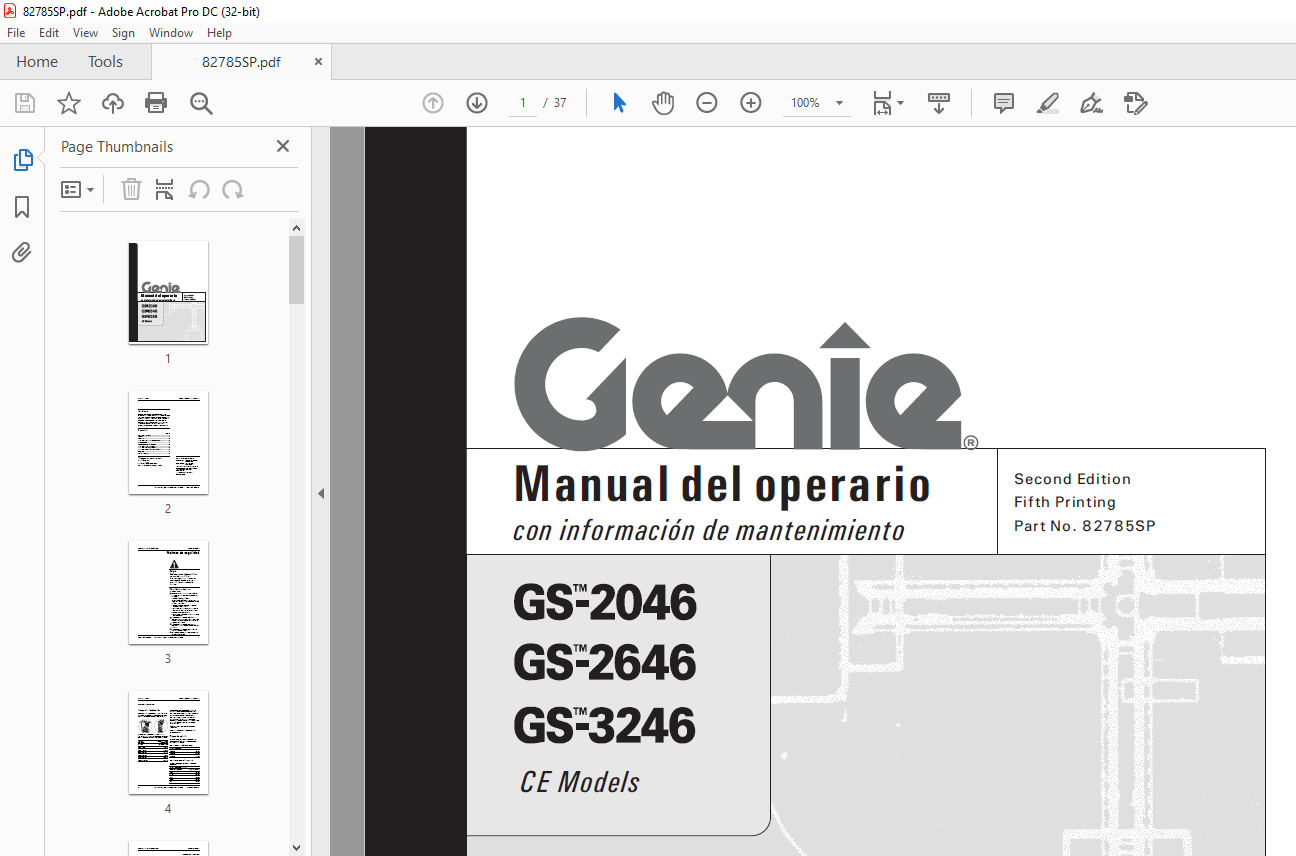
Task: Click the GS-2646 model text
Action: (605, 663)
